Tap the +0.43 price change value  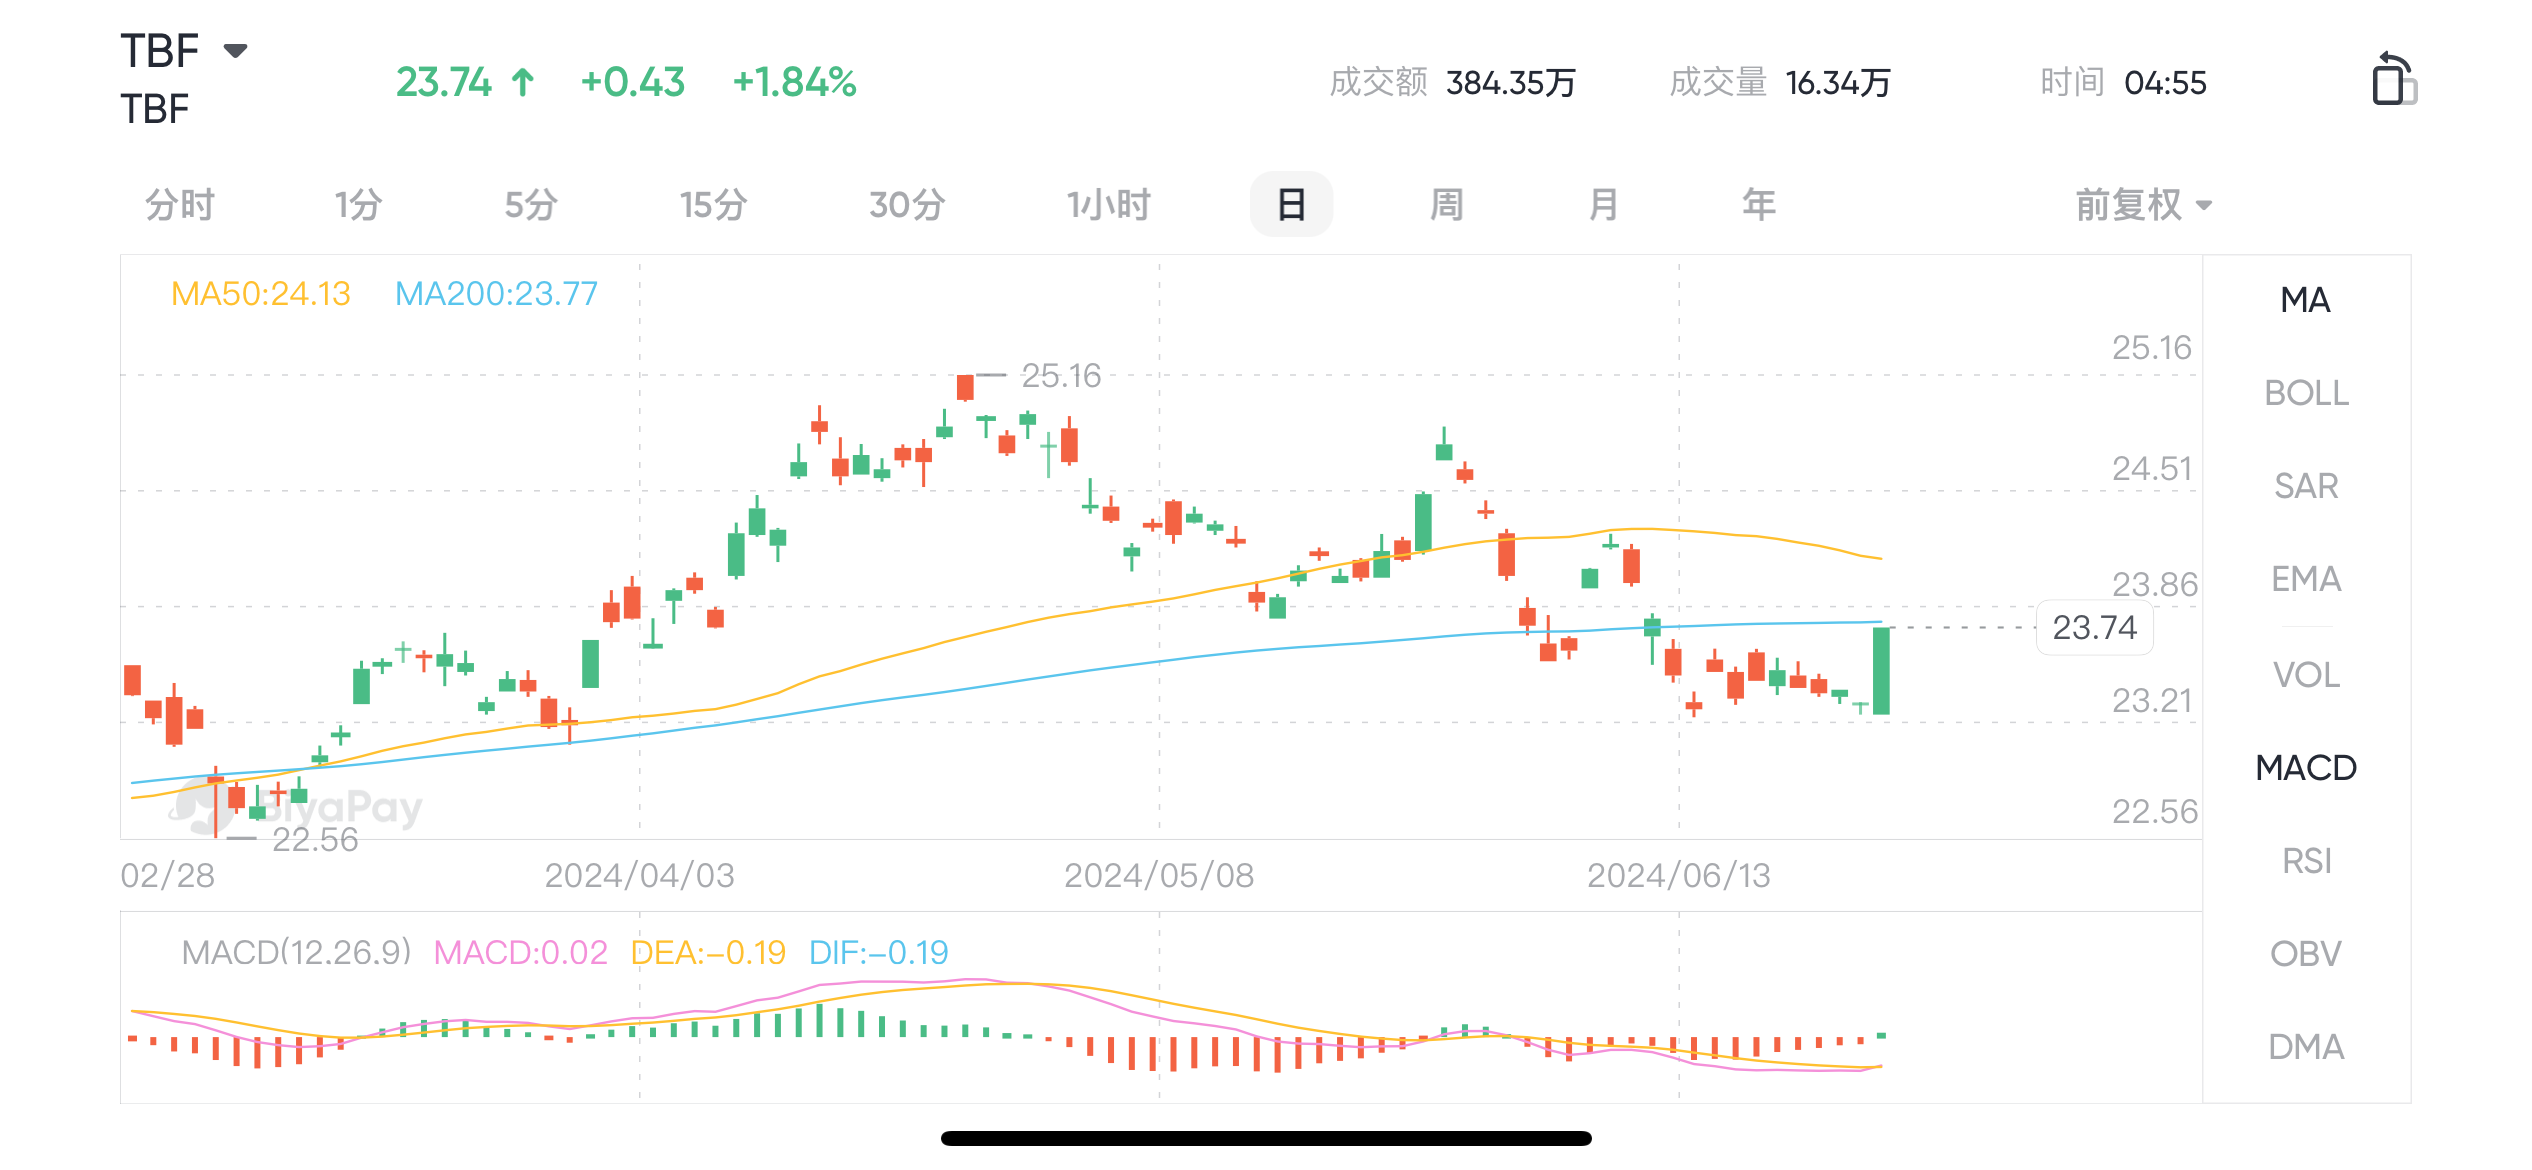632,82
